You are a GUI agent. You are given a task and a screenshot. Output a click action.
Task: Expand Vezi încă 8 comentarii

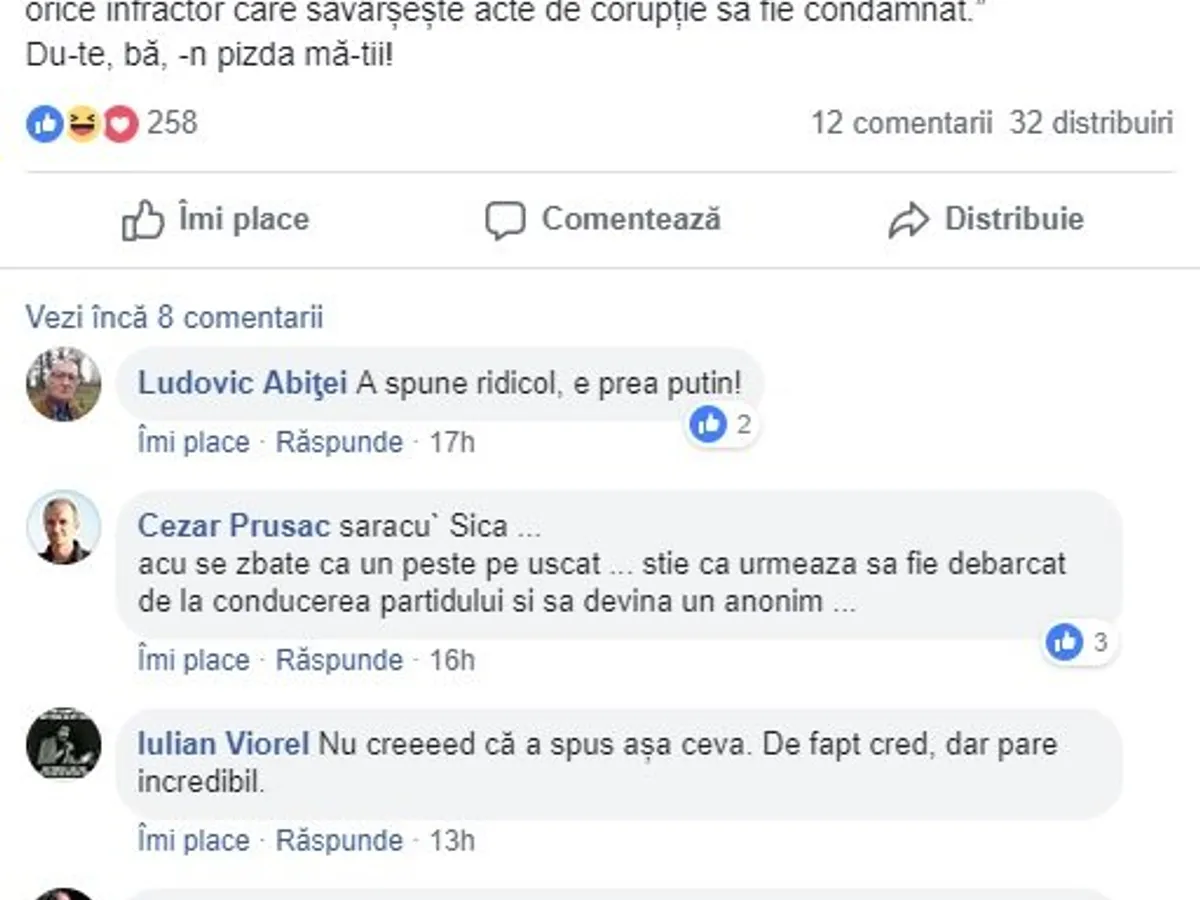point(174,318)
